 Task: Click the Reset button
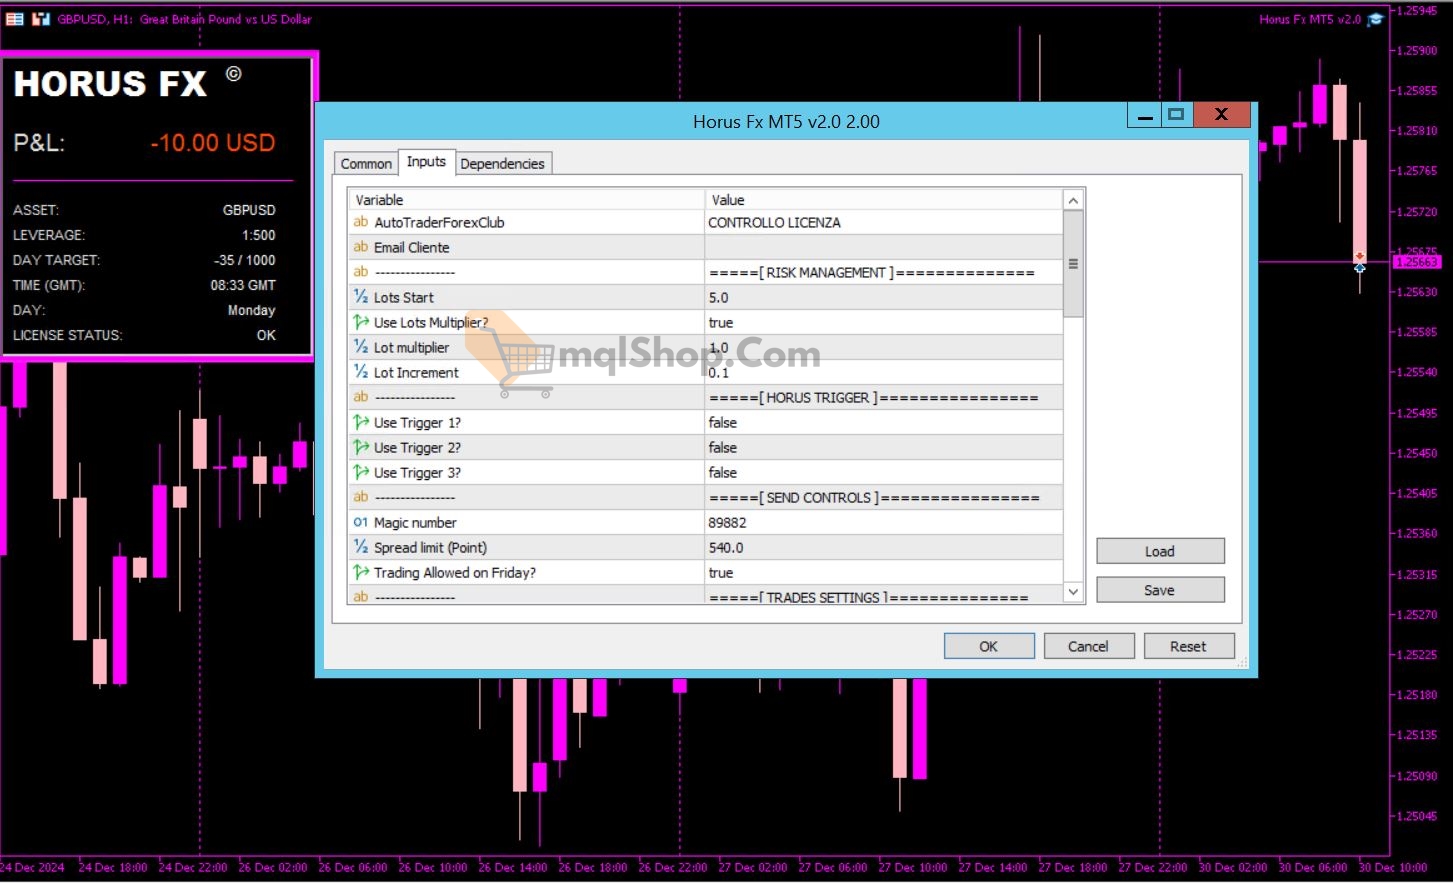(x=1188, y=646)
